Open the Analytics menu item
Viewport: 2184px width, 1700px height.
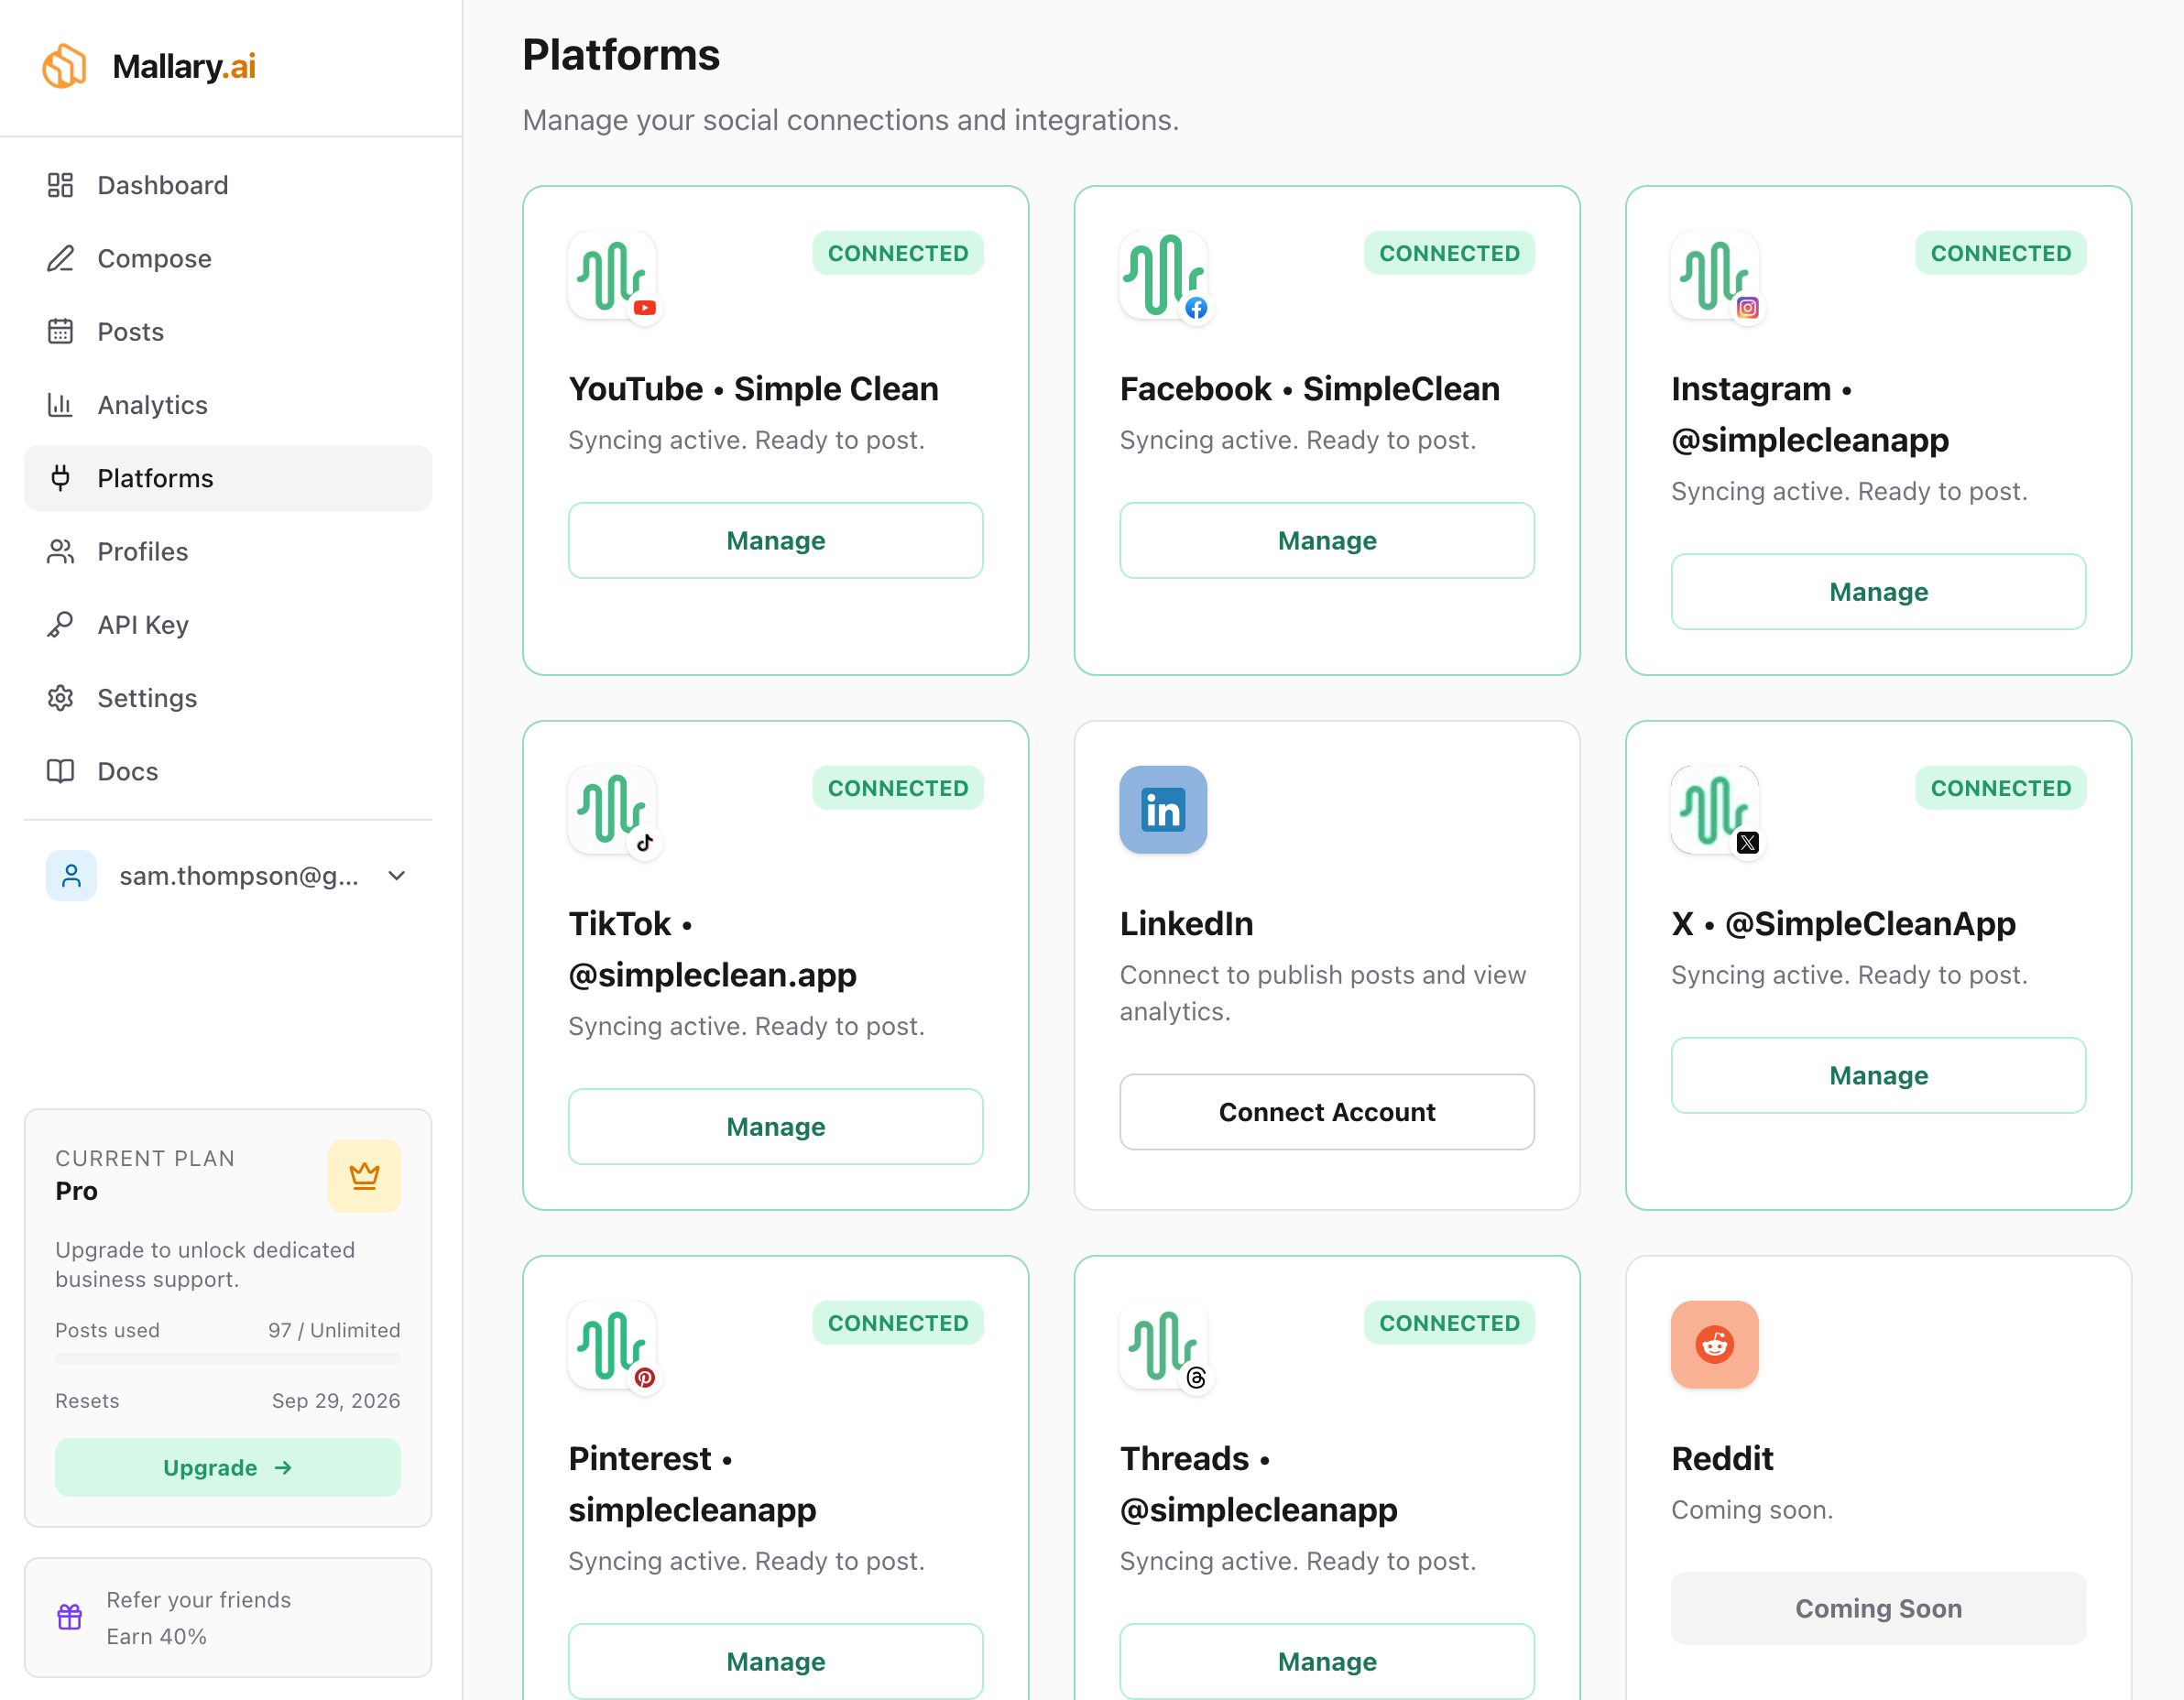[228, 405]
